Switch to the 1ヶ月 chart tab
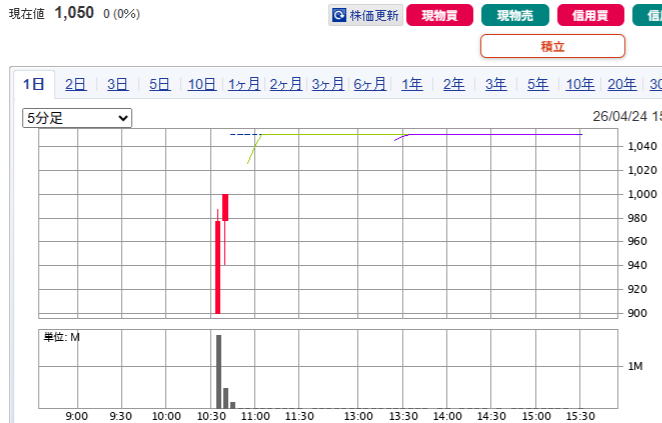The width and height of the screenshot is (662, 423). (x=244, y=85)
